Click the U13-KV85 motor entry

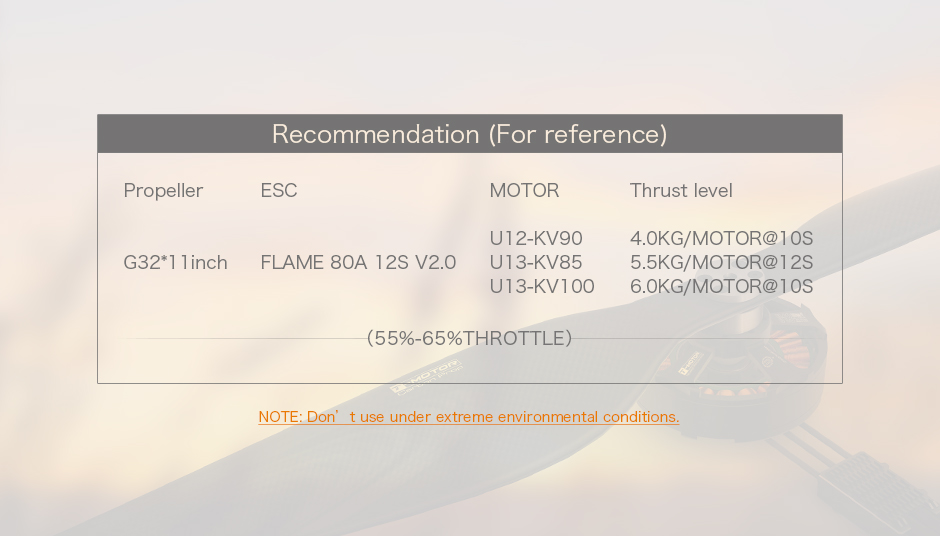(x=536, y=263)
